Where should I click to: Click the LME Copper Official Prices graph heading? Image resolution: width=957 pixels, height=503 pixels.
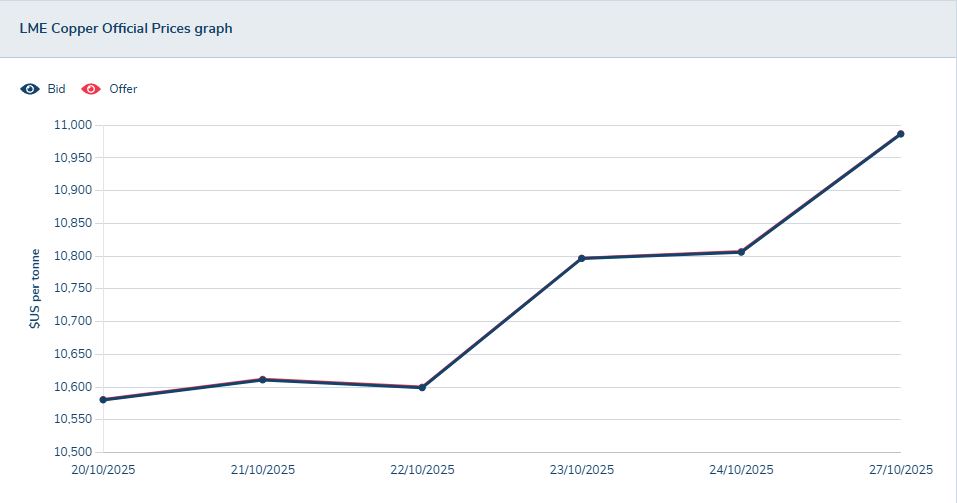point(126,29)
